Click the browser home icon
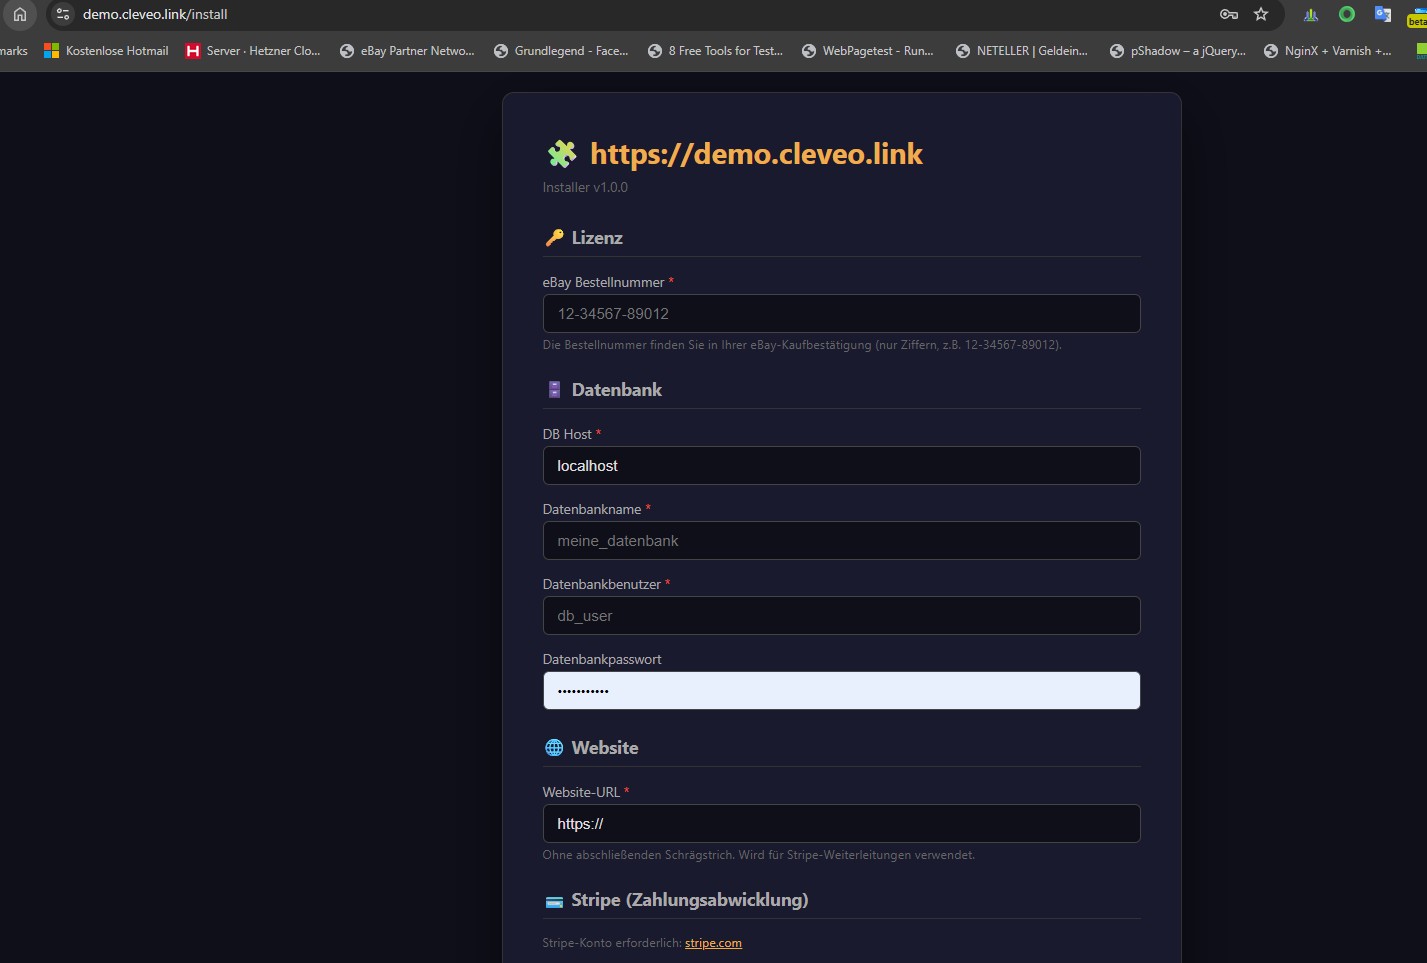This screenshot has height=963, width=1427. (20, 14)
